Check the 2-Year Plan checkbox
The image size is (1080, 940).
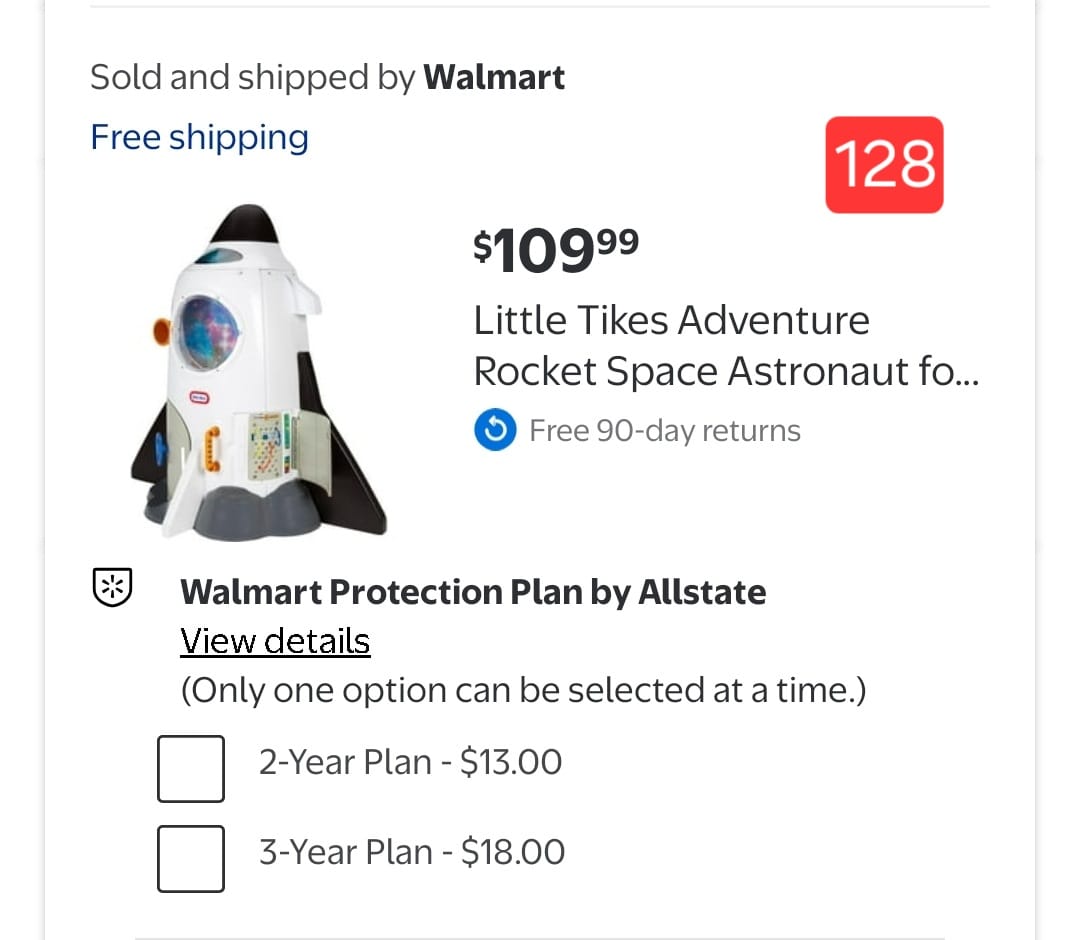[x=191, y=768]
